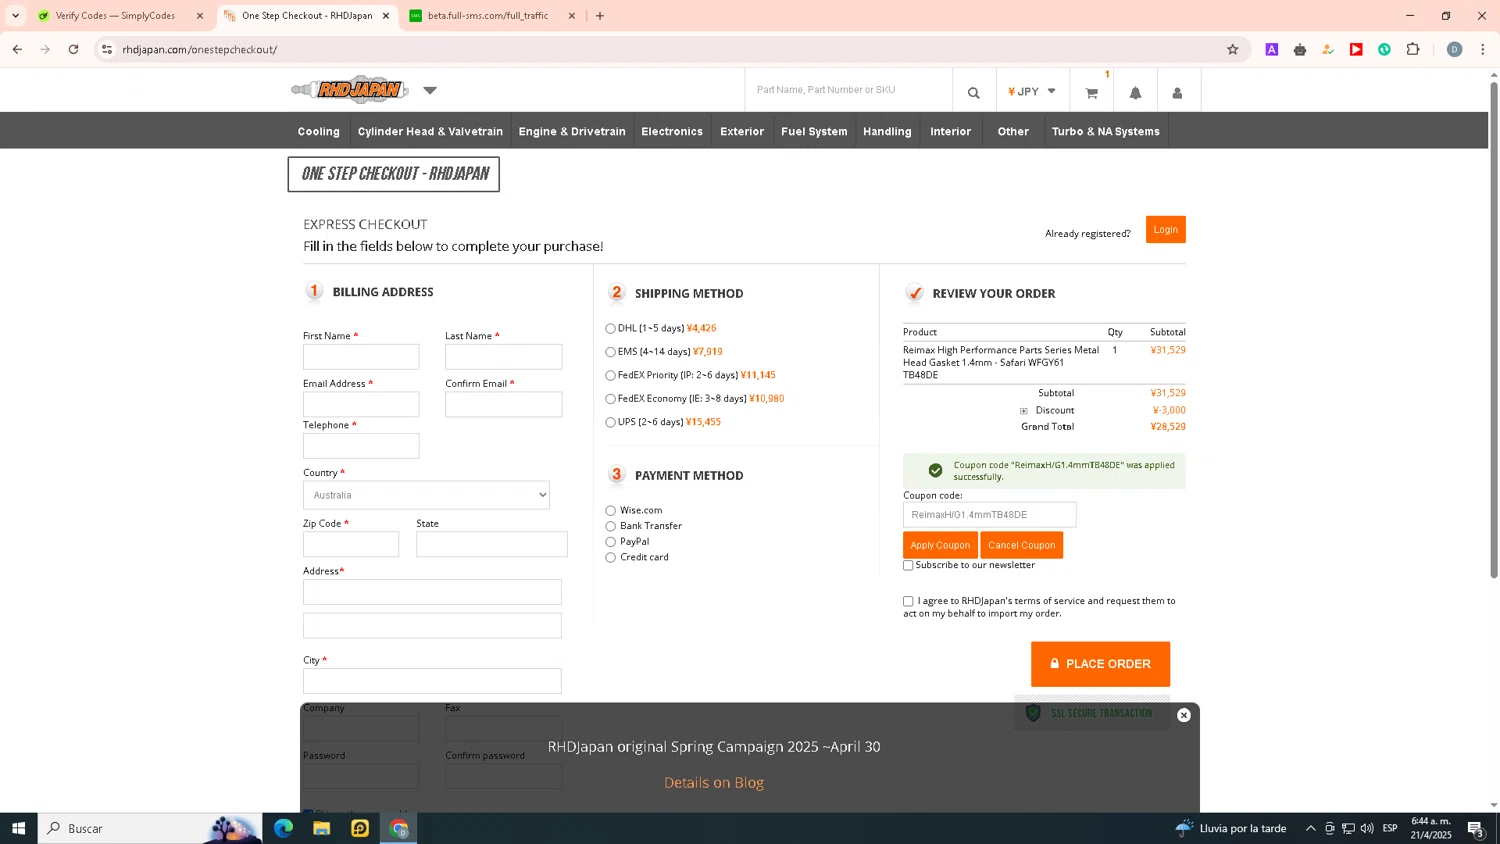Click the page vertical scrollbar

(1494, 330)
